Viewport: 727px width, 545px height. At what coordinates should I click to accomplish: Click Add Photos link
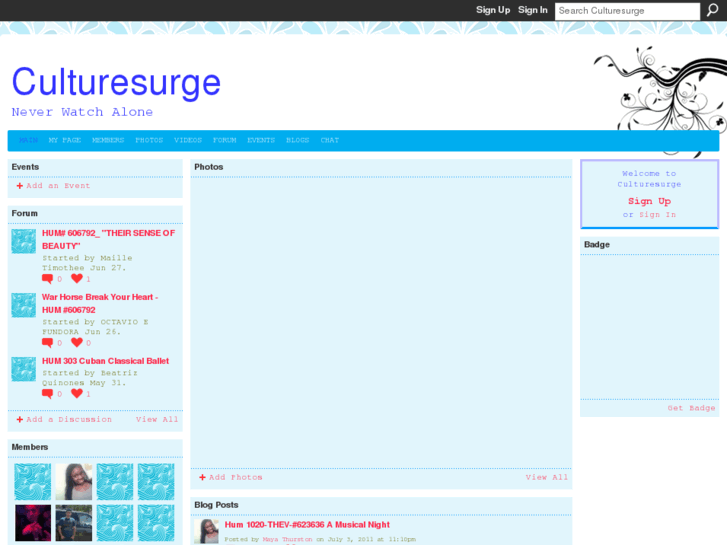(x=236, y=477)
